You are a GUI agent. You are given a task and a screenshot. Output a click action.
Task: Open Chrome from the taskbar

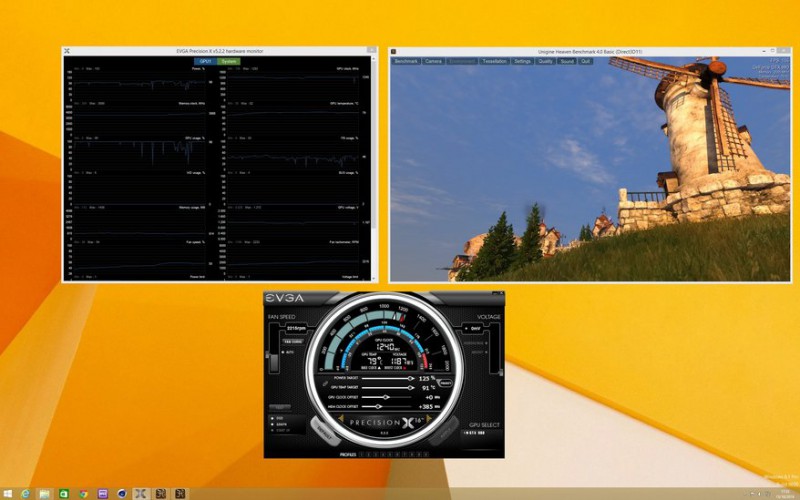click(x=83, y=493)
